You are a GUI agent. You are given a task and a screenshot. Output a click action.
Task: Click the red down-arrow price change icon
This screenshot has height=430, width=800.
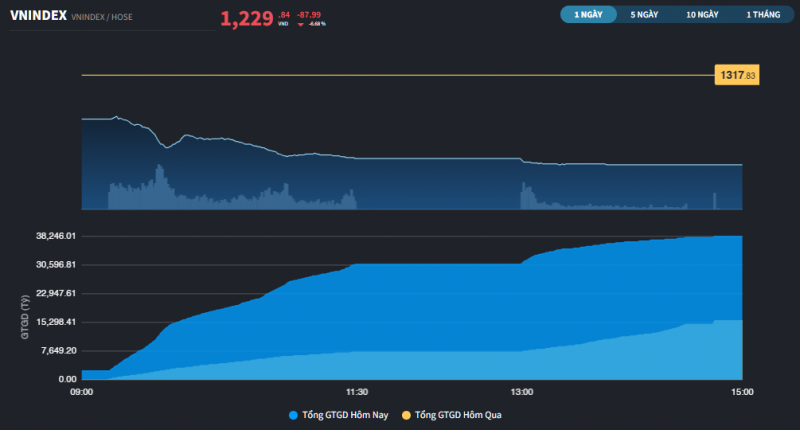tap(300, 24)
